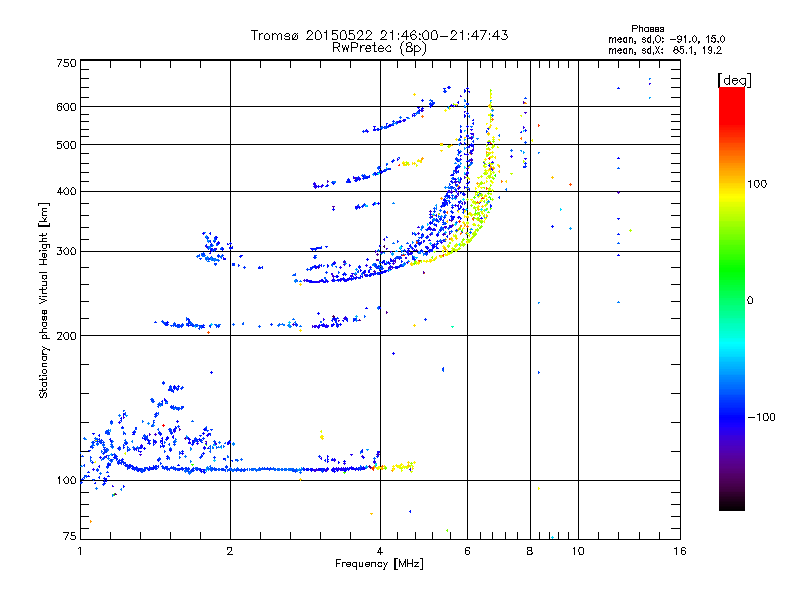Click the colorbar label '100'
This screenshot has height=600, width=800.
point(757,184)
